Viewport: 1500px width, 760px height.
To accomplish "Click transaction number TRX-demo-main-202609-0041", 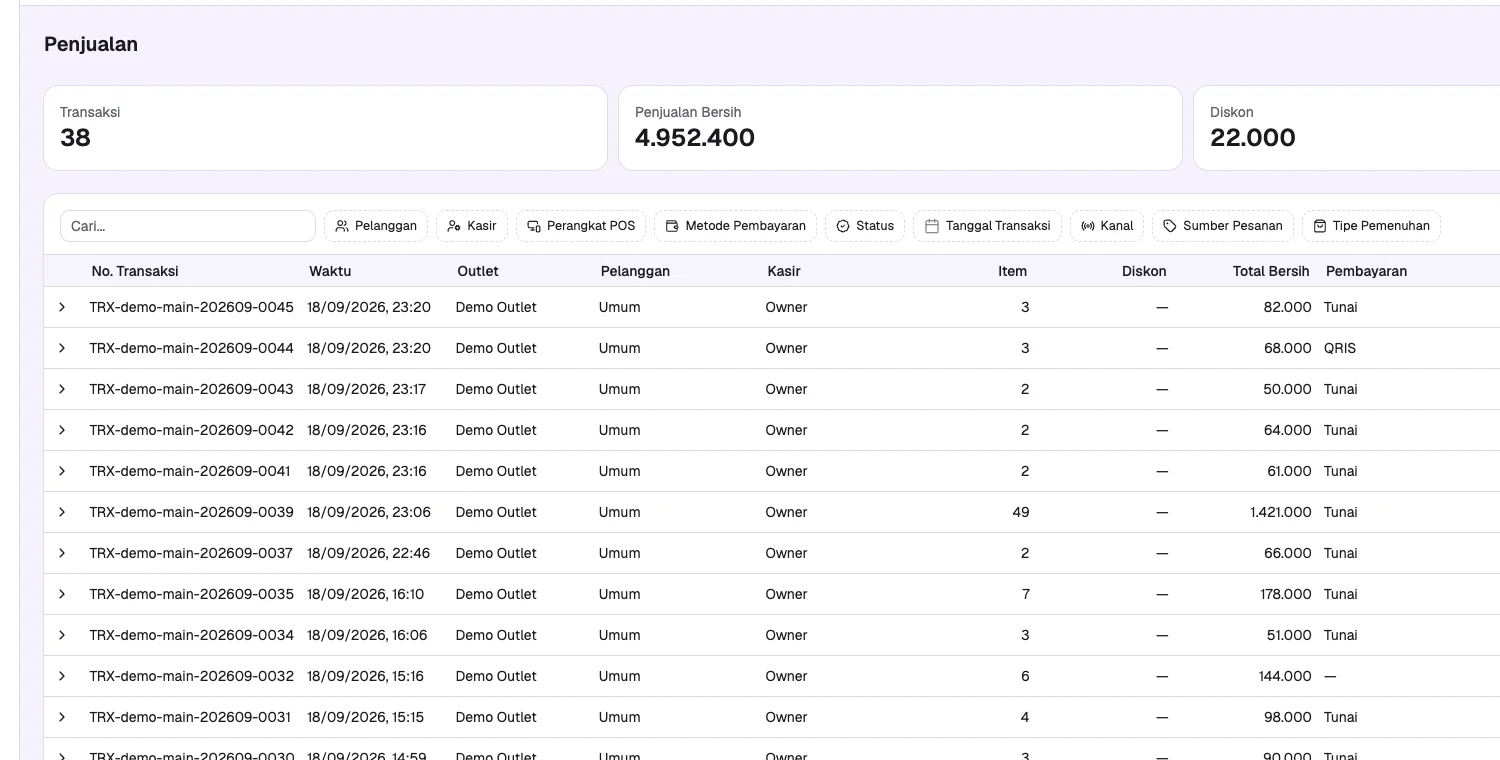I will [x=190, y=471].
